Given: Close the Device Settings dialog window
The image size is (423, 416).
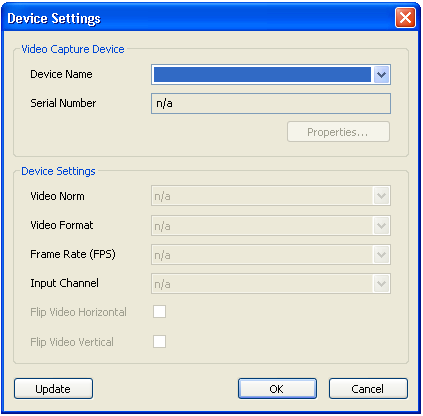Looking at the screenshot, I should pyautogui.click(x=405, y=17).
